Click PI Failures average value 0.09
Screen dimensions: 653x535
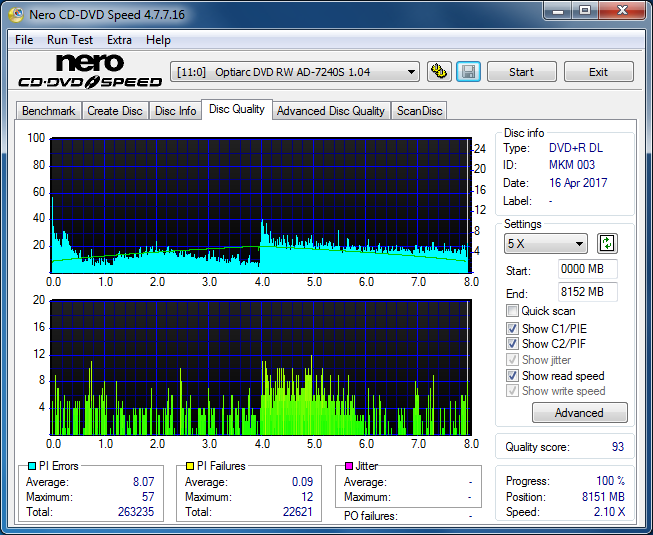302,482
